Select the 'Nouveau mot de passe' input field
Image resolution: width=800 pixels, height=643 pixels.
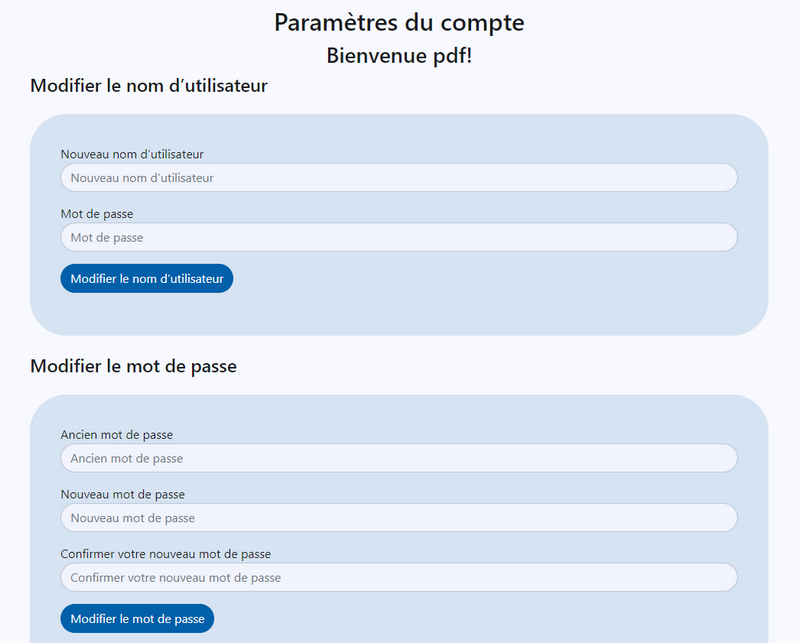point(399,518)
